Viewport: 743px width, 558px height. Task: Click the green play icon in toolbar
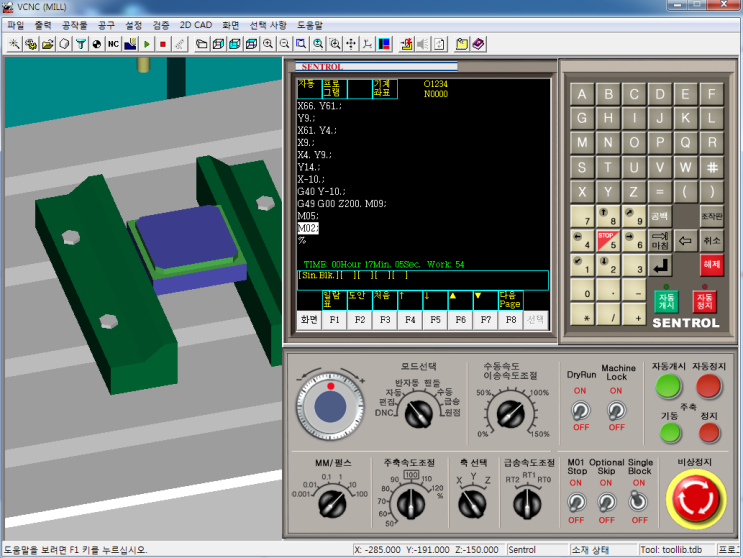[x=147, y=44]
